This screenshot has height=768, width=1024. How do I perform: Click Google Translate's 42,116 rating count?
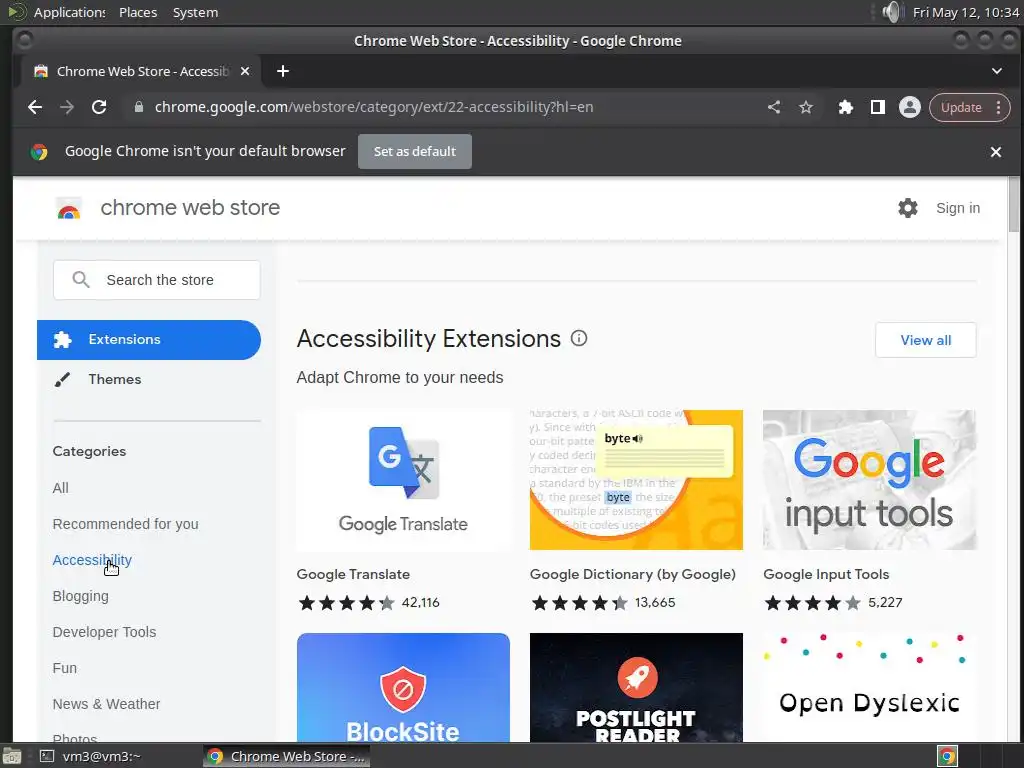click(421, 603)
